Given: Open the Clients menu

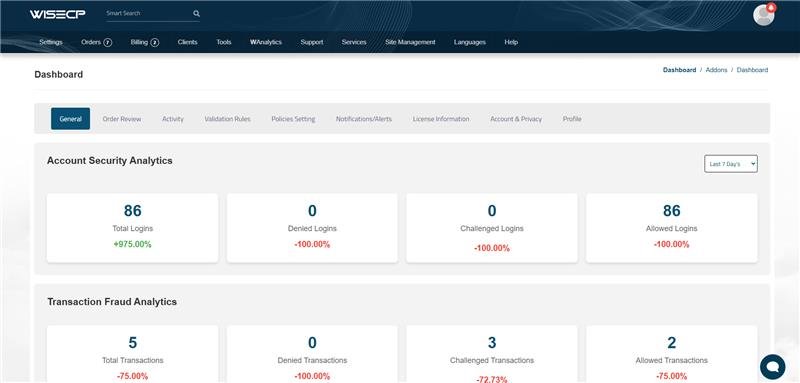Looking at the screenshot, I should tap(187, 42).
